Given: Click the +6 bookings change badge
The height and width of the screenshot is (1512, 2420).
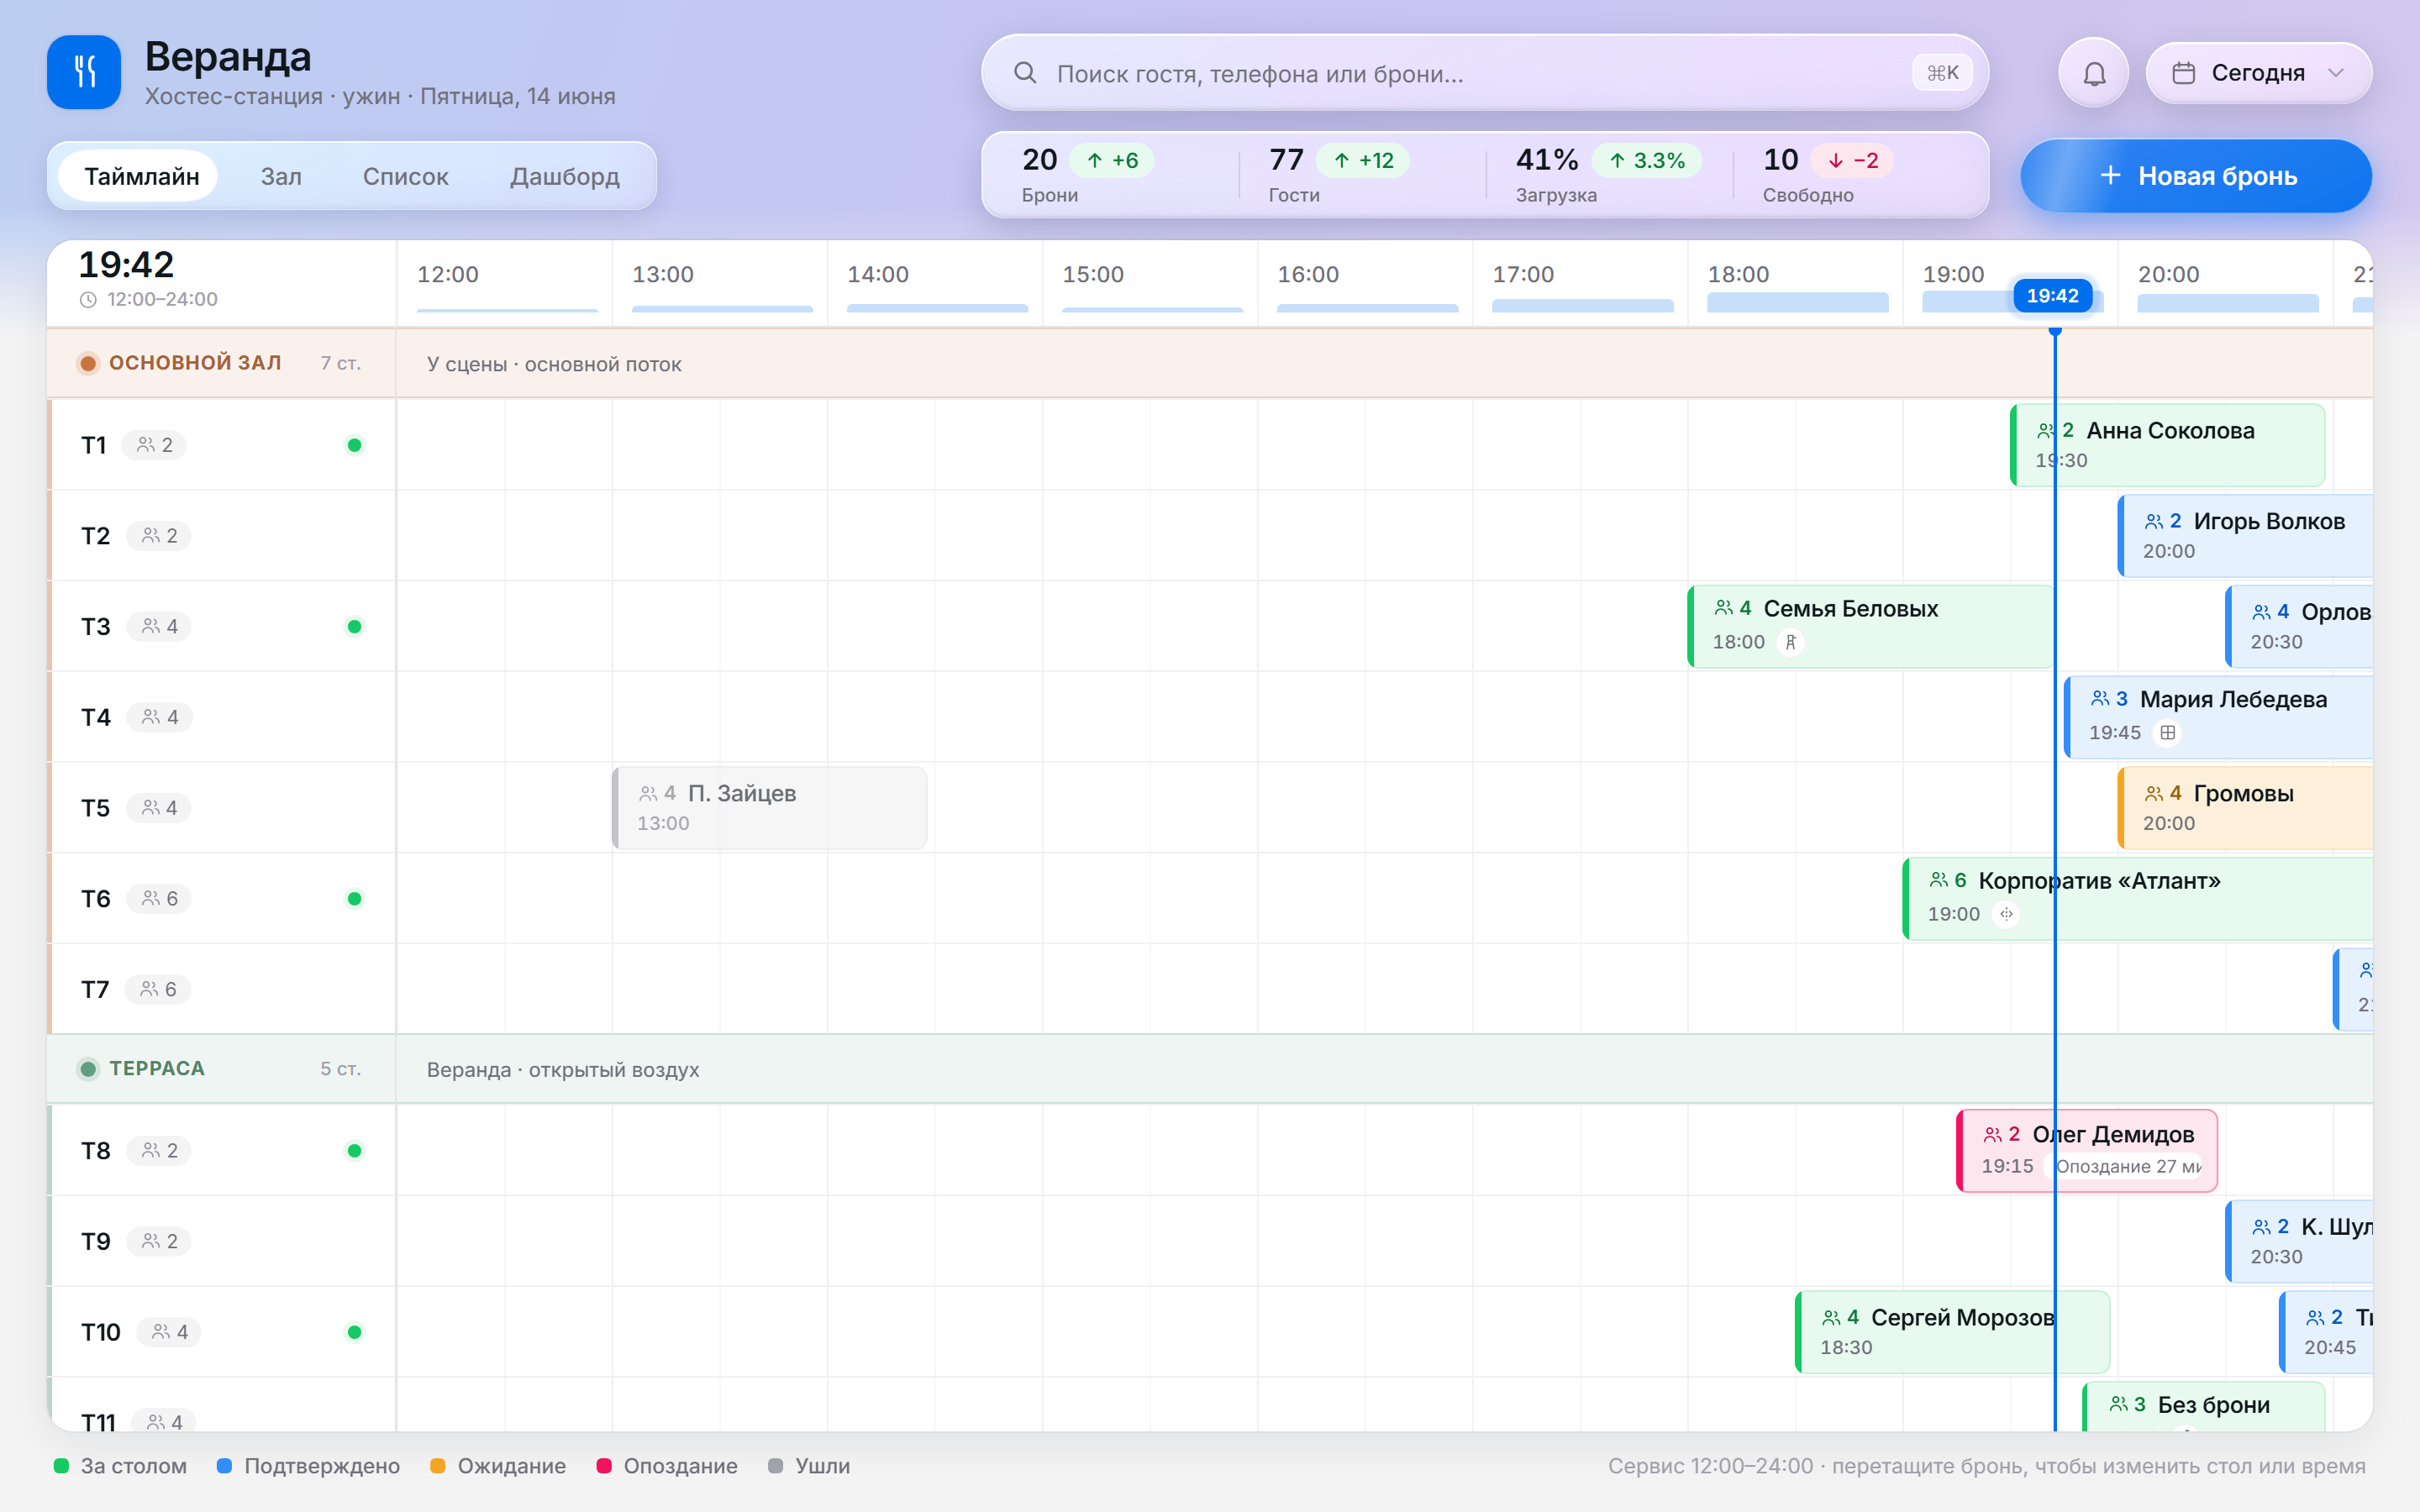Looking at the screenshot, I should tap(1112, 160).
